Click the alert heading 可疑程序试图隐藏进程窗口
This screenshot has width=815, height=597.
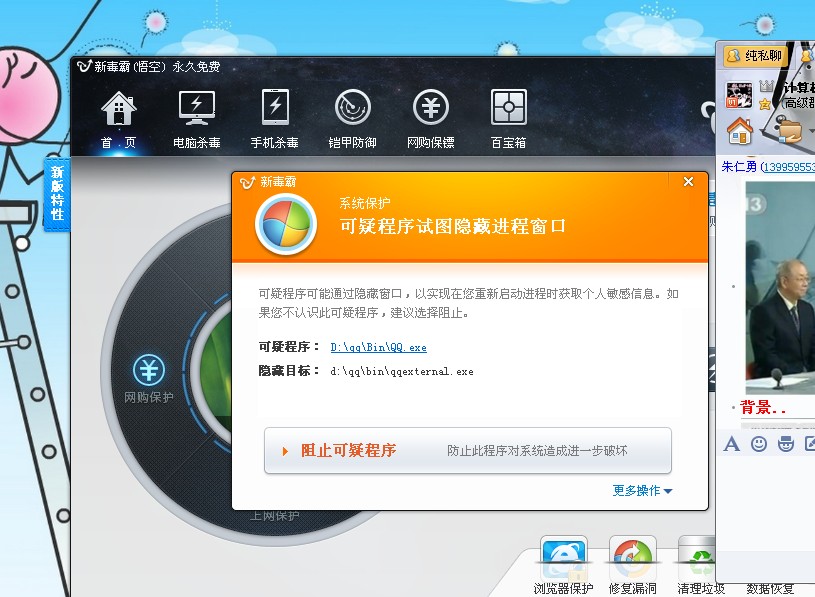tap(452, 226)
